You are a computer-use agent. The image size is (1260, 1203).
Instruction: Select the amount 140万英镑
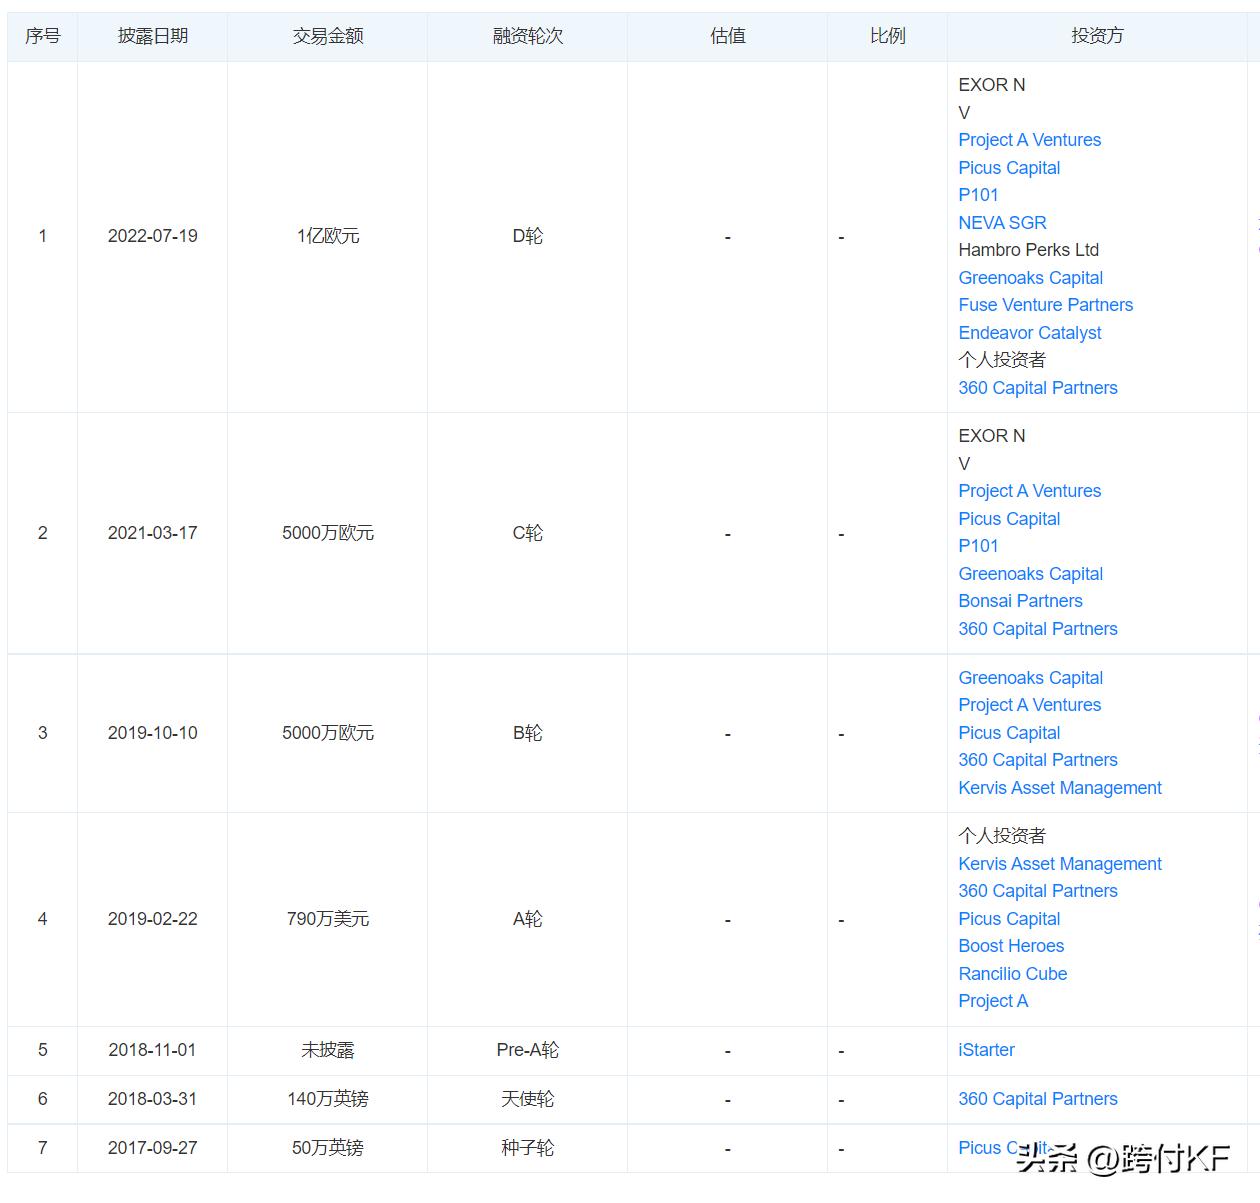[327, 1099]
